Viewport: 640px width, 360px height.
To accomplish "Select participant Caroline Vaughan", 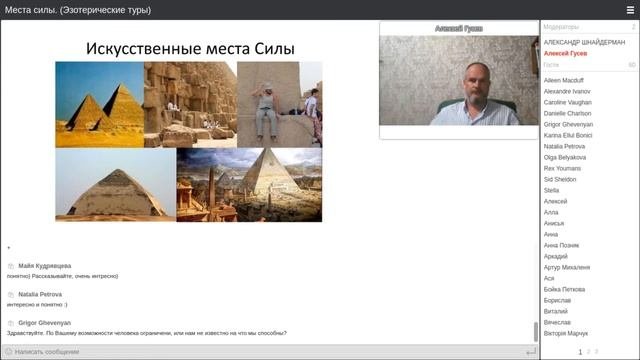I will pyautogui.click(x=567, y=102).
